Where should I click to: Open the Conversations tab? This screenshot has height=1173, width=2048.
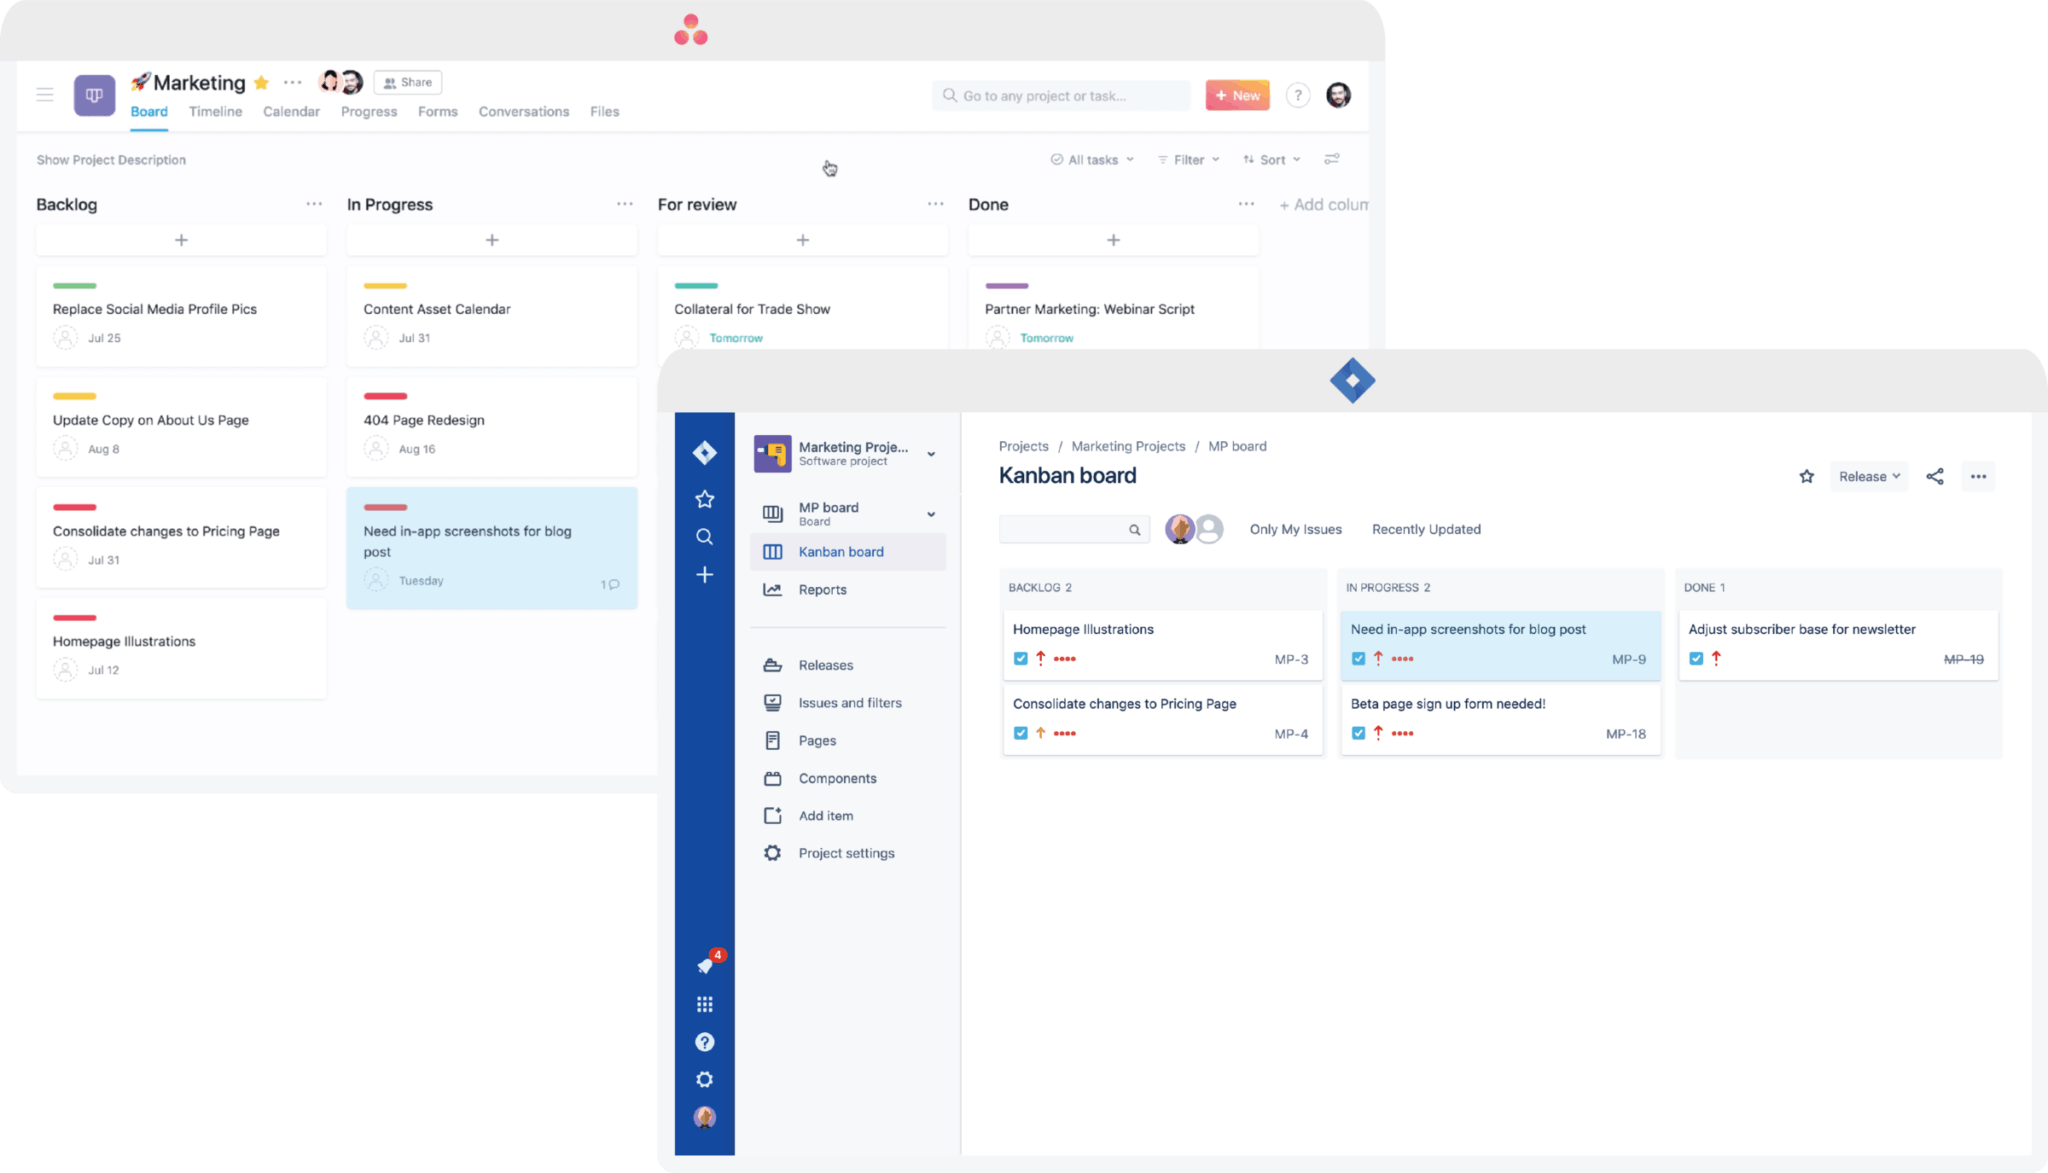pyautogui.click(x=523, y=111)
